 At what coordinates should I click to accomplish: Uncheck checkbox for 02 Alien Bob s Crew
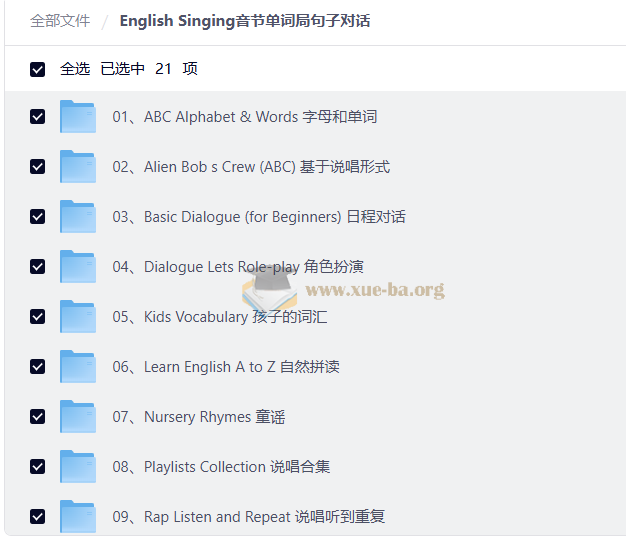click(38, 166)
